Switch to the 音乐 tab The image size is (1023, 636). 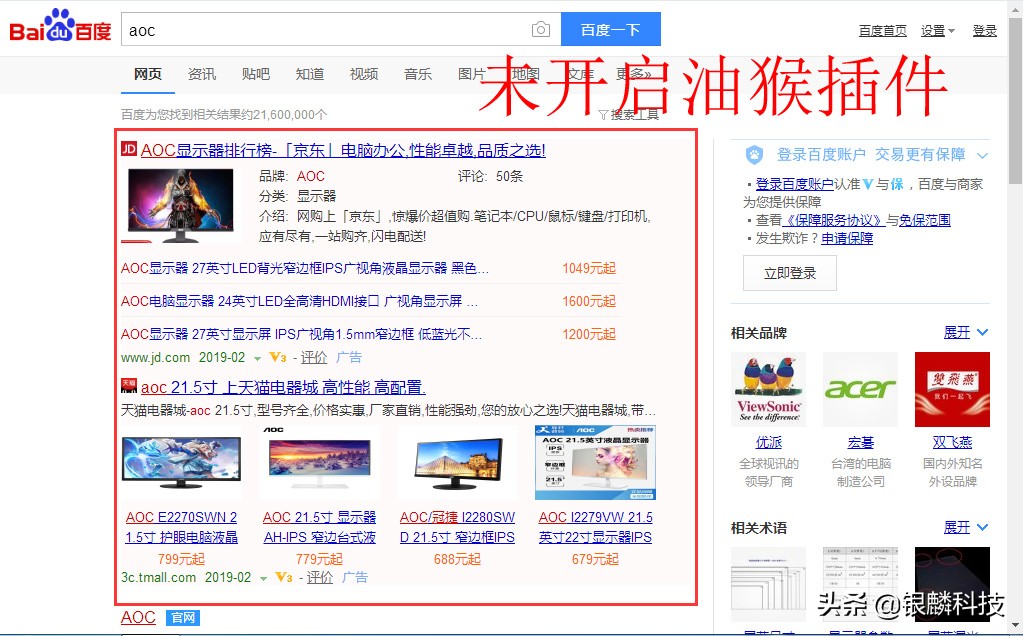[418, 74]
